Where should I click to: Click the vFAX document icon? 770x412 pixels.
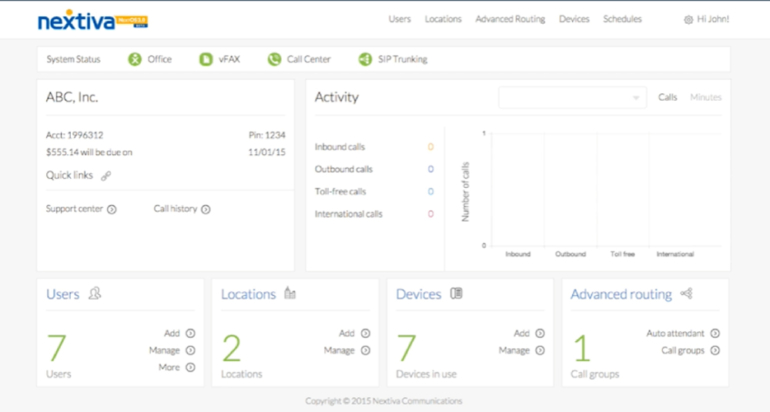coord(206,59)
